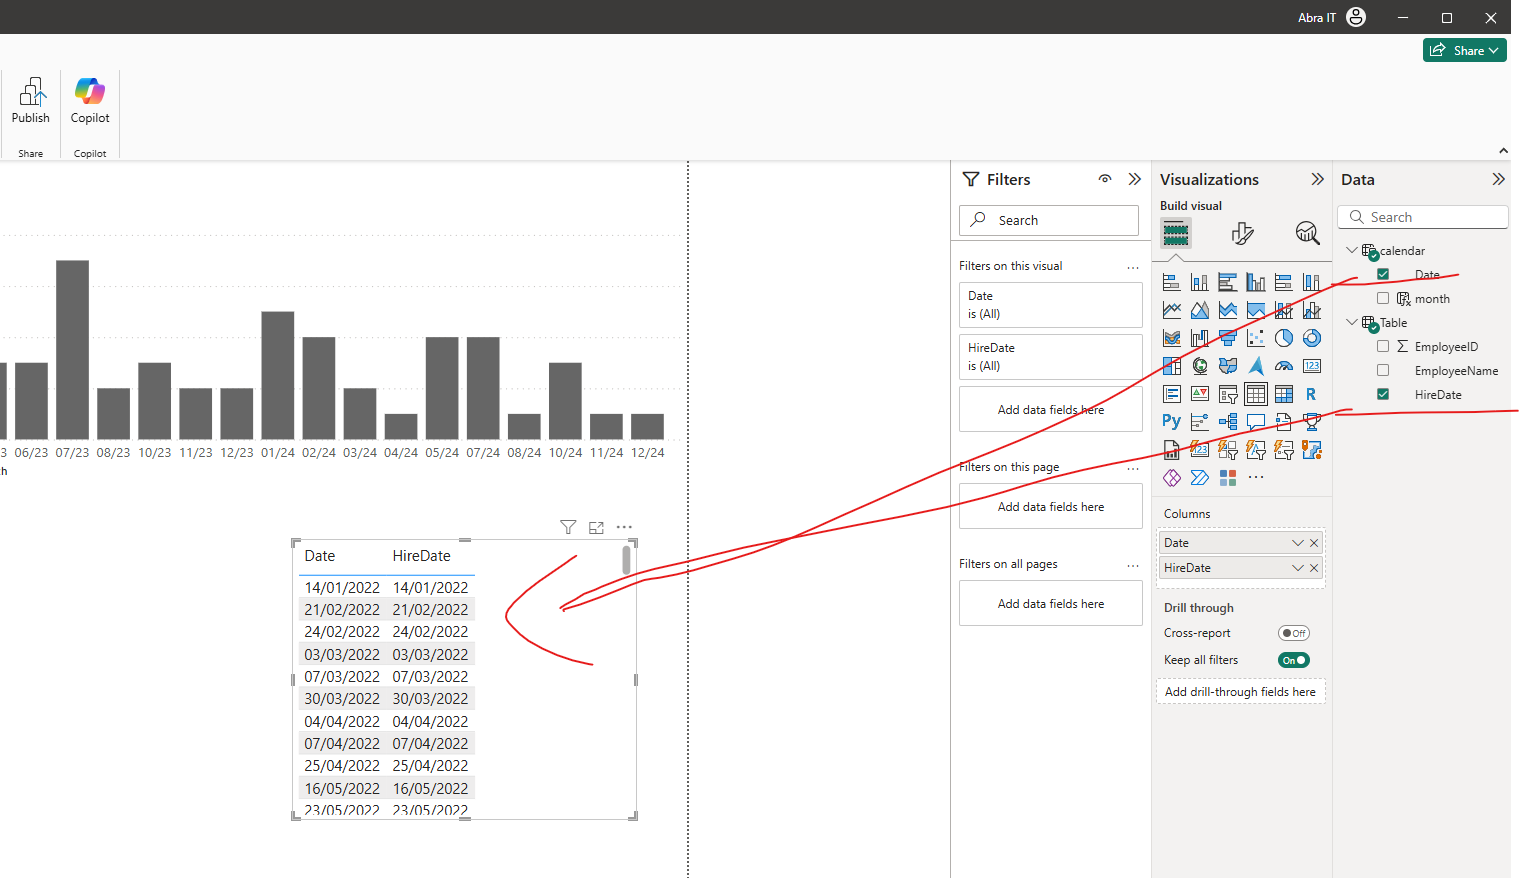This screenshot has width=1520, height=878.
Task: Choose the pie chart visualization
Action: point(1284,338)
